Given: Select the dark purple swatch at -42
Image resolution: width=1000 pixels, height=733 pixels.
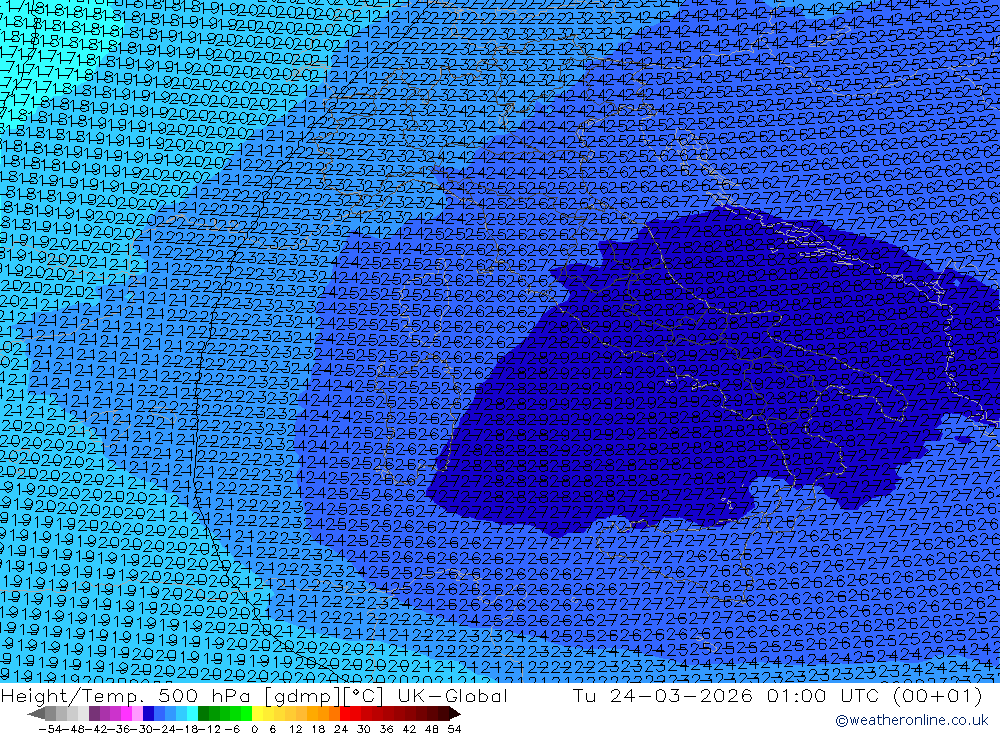Looking at the screenshot, I should pos(94,713).
